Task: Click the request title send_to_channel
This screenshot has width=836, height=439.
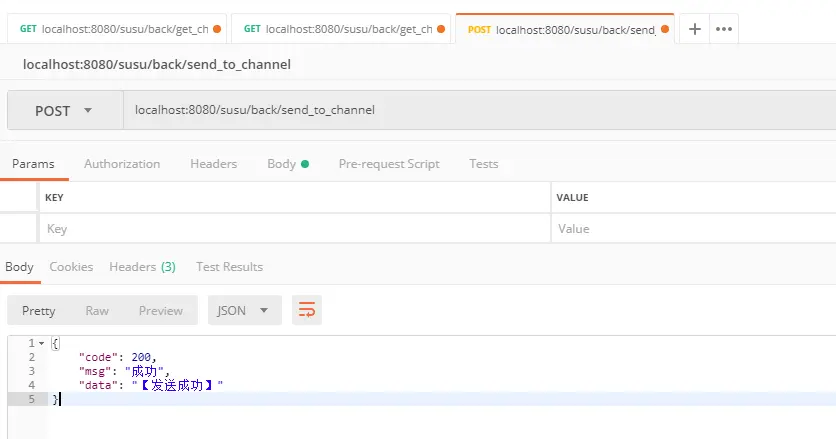Action: pos(157,65)
